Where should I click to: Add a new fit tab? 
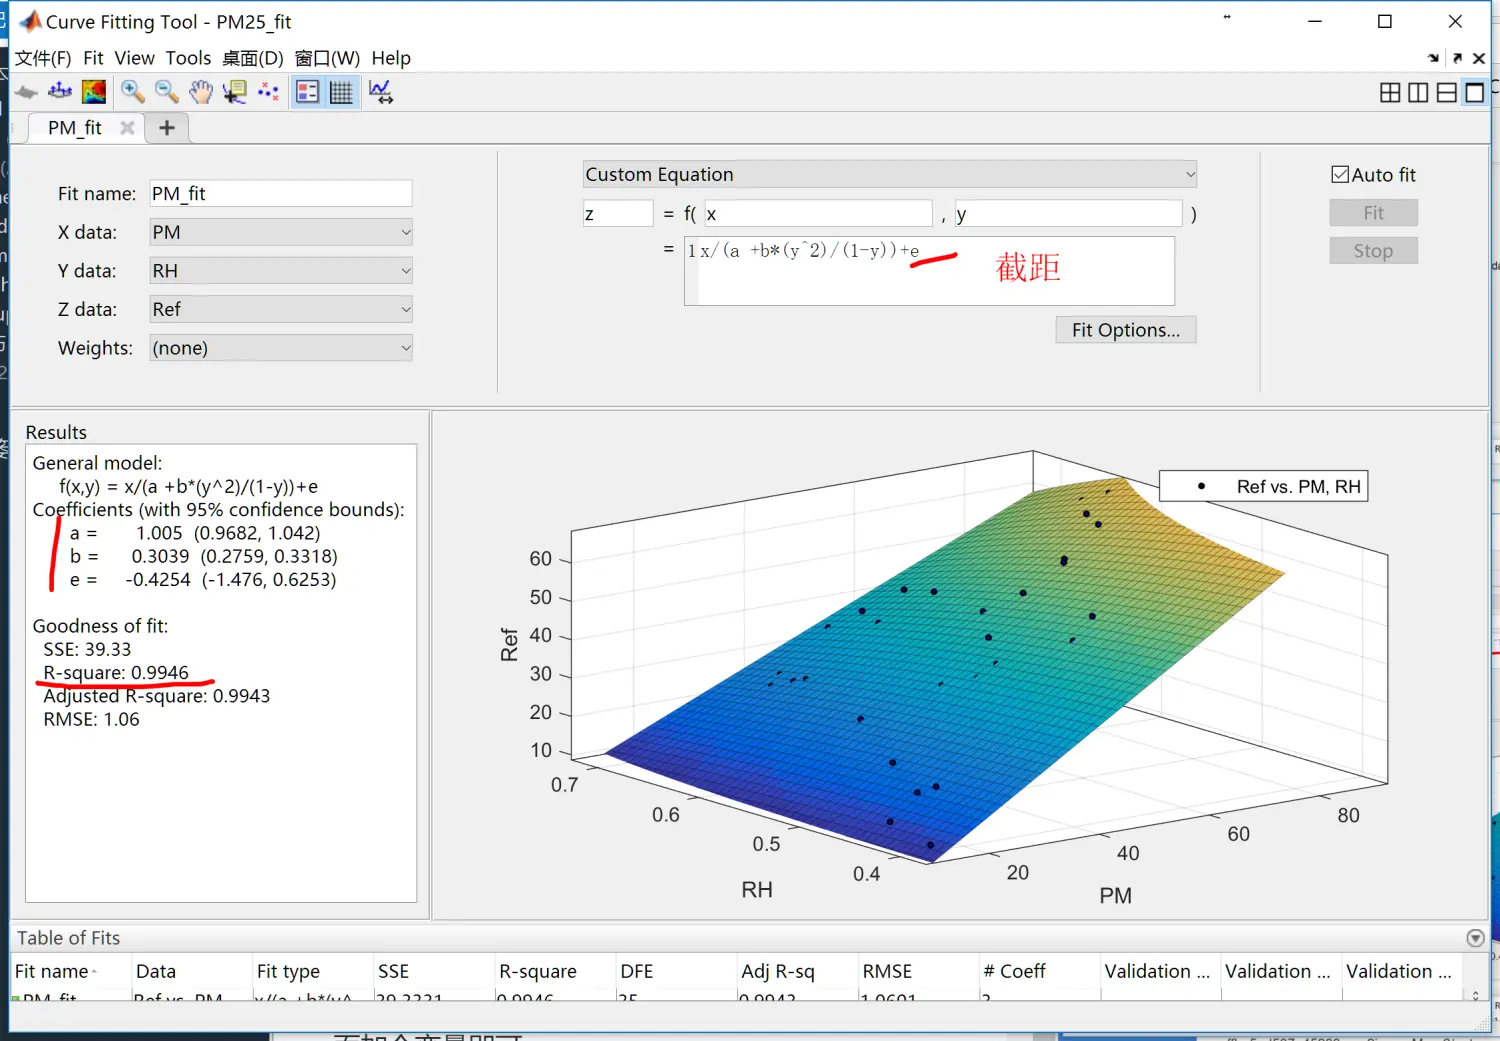pos(167,128)
